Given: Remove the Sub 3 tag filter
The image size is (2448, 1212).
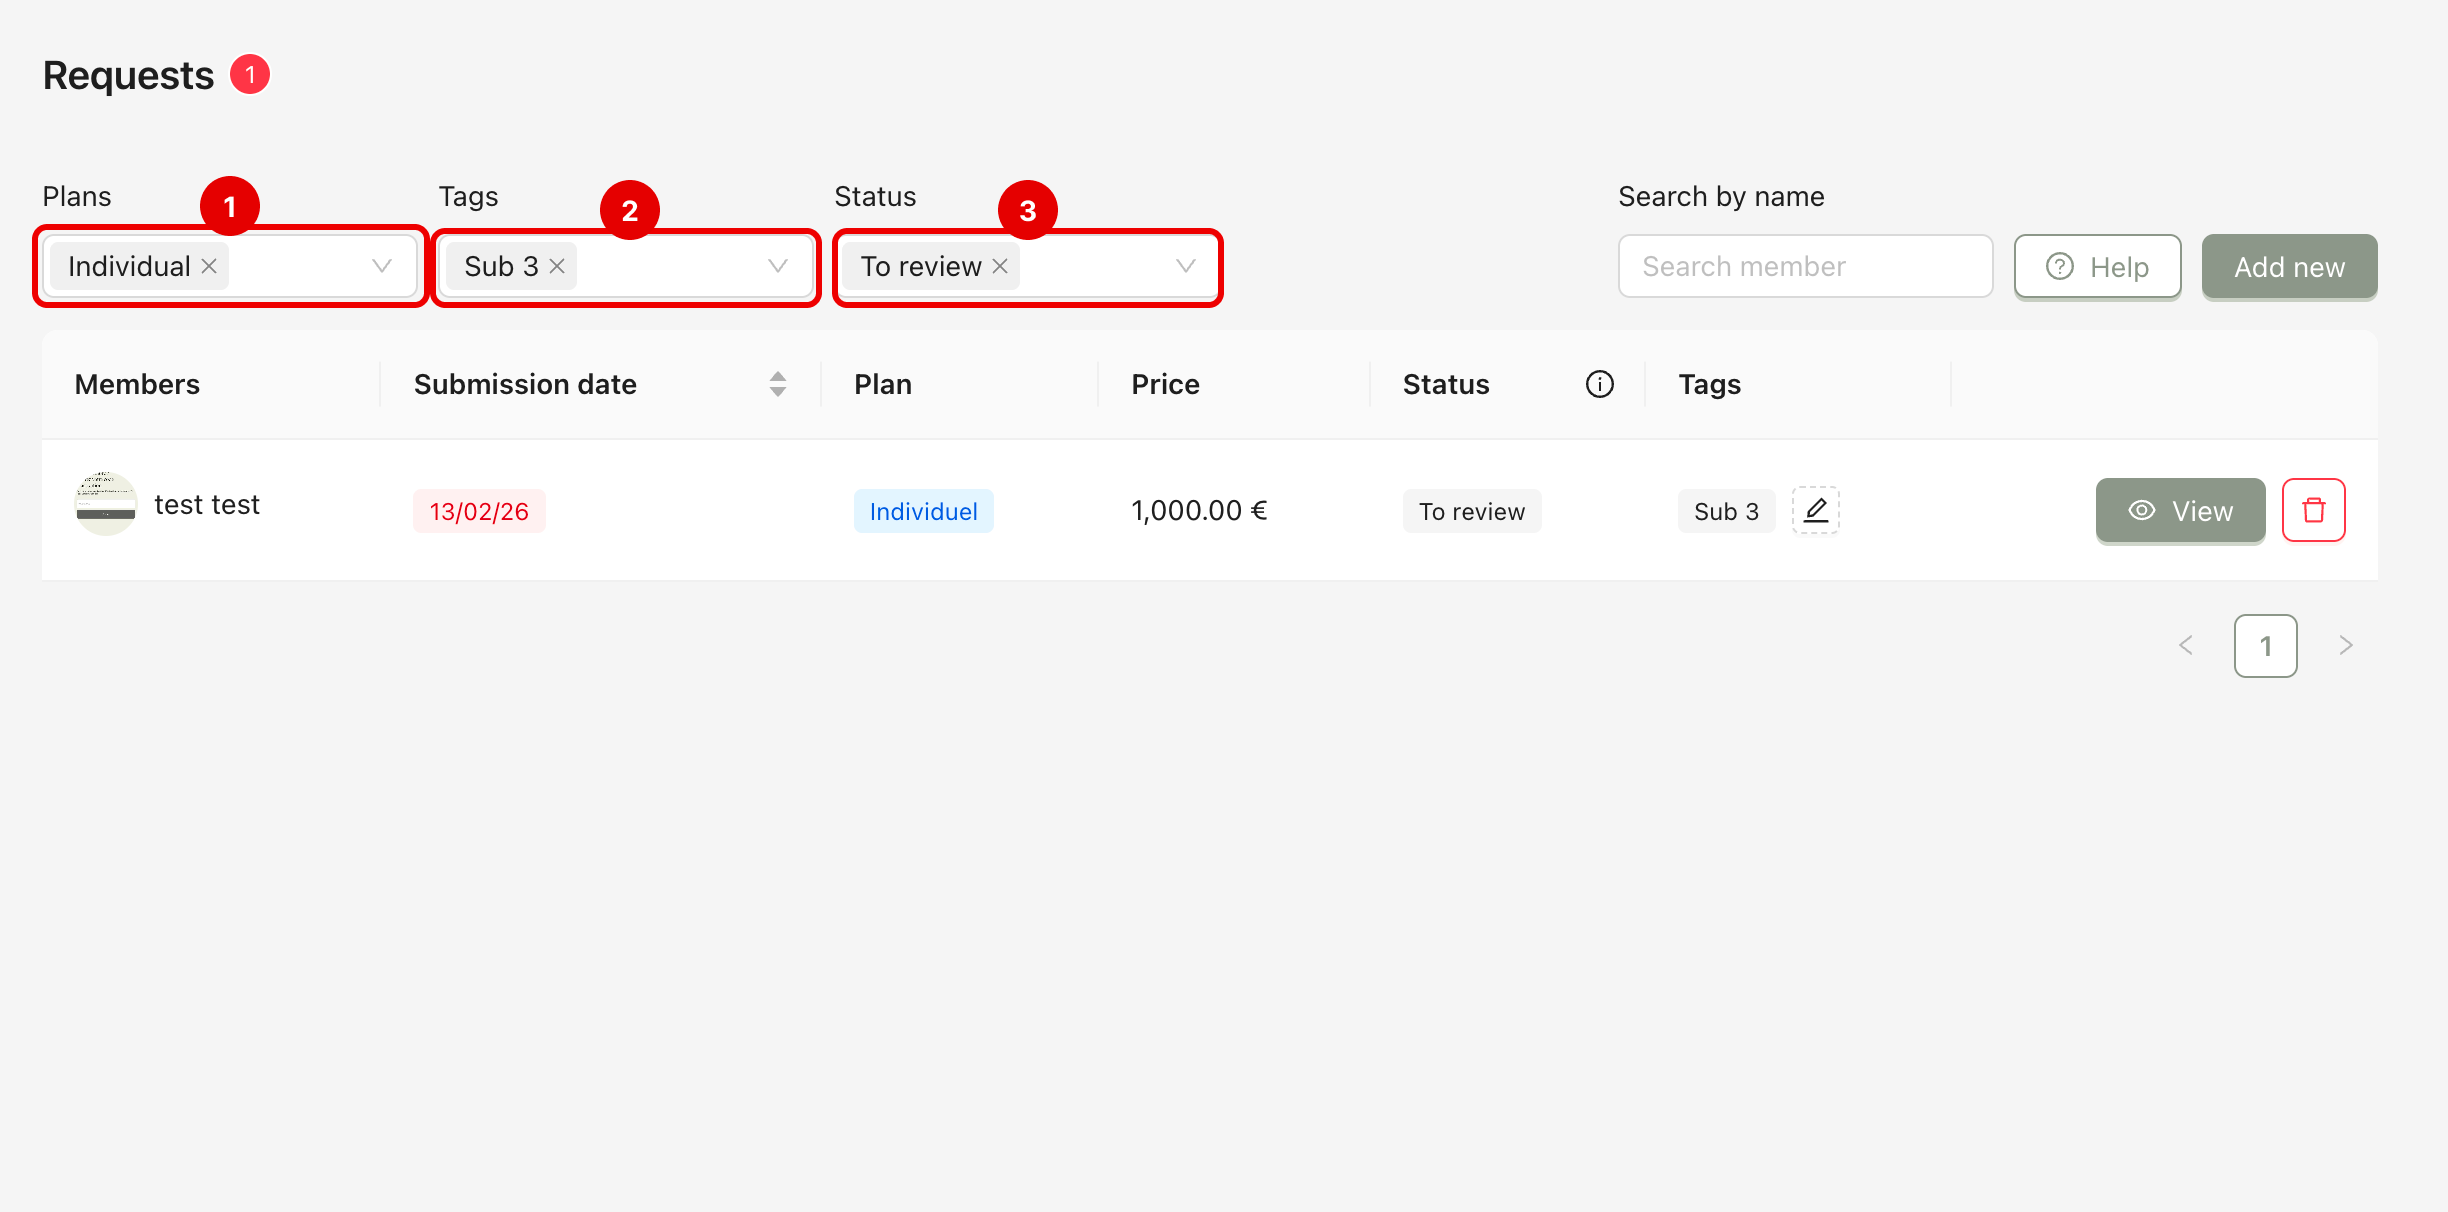Looking at the screenshot, I should [557, 266].
